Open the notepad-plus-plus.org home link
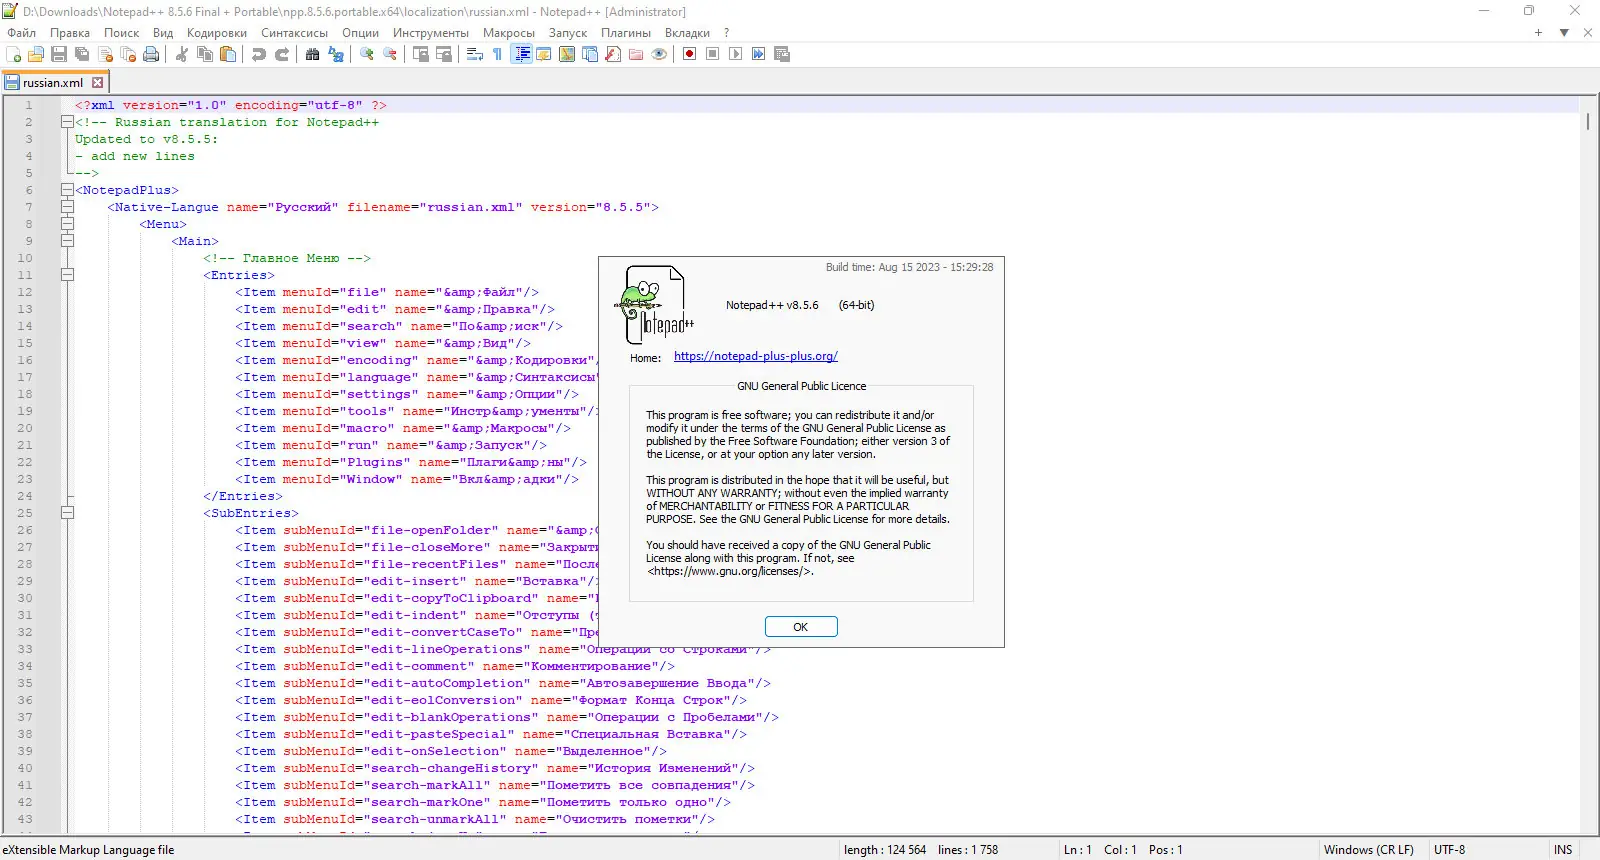1600x860 pixels. click(756, 356)
